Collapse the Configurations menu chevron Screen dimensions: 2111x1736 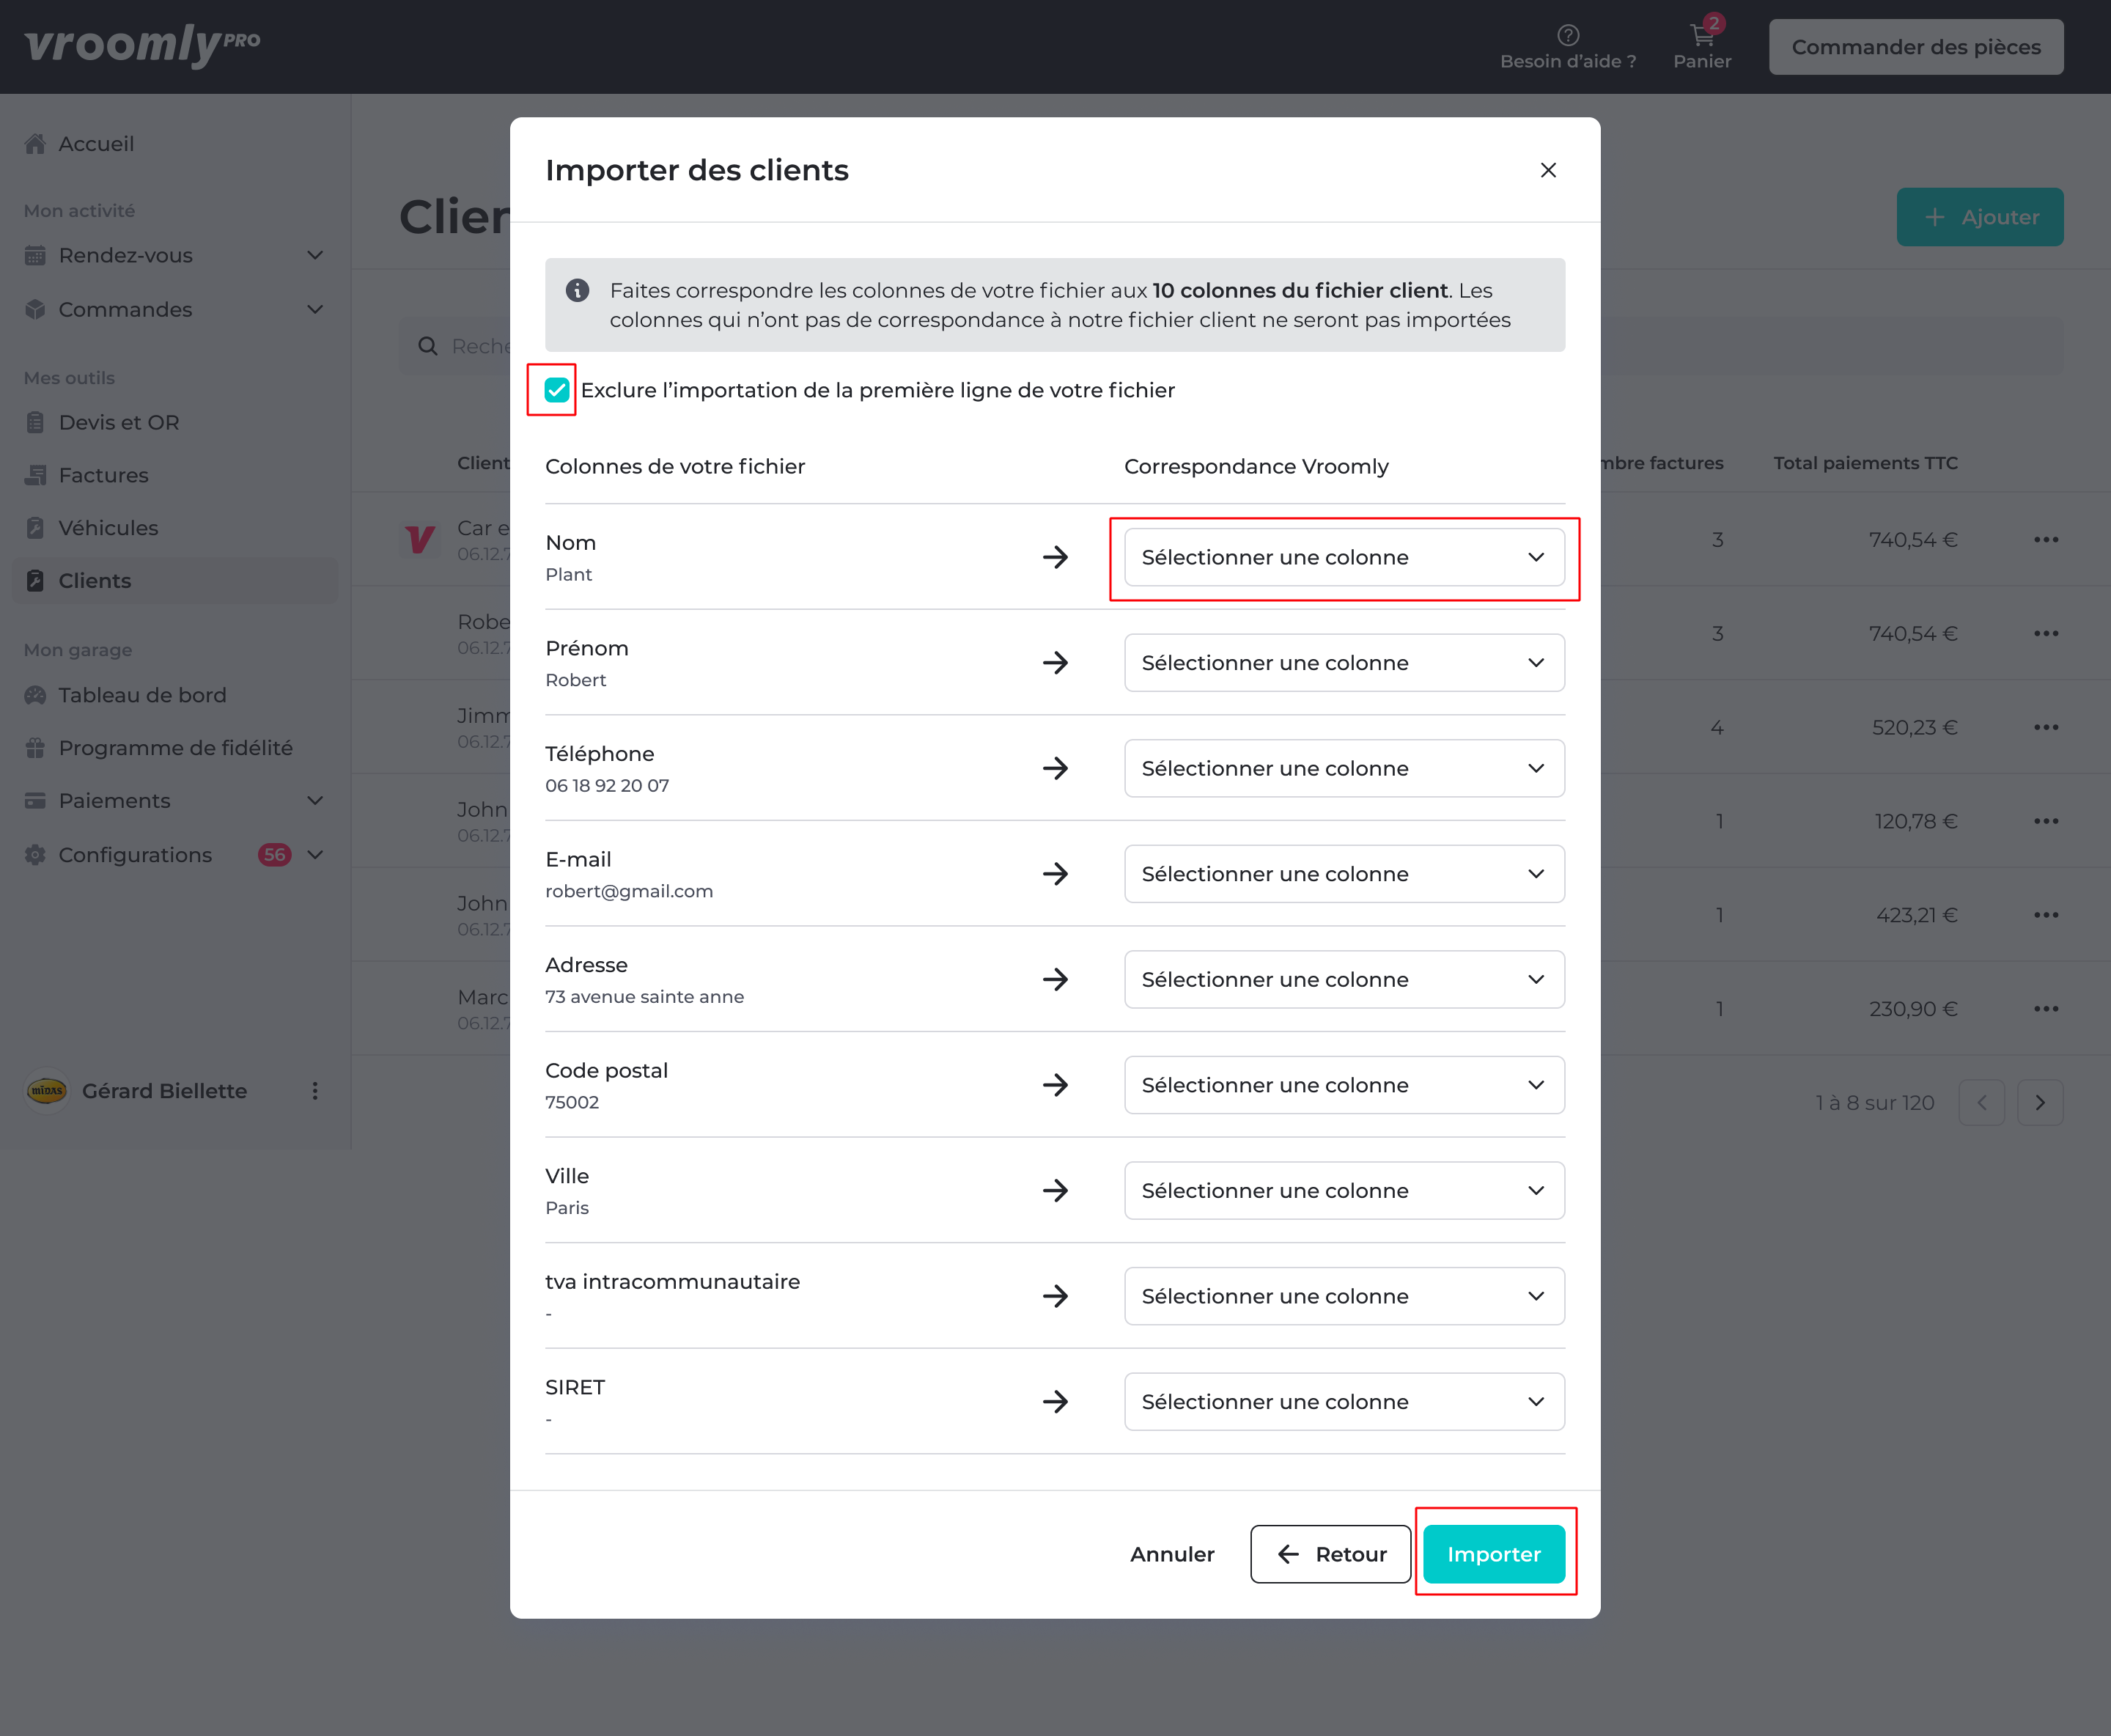315,855
